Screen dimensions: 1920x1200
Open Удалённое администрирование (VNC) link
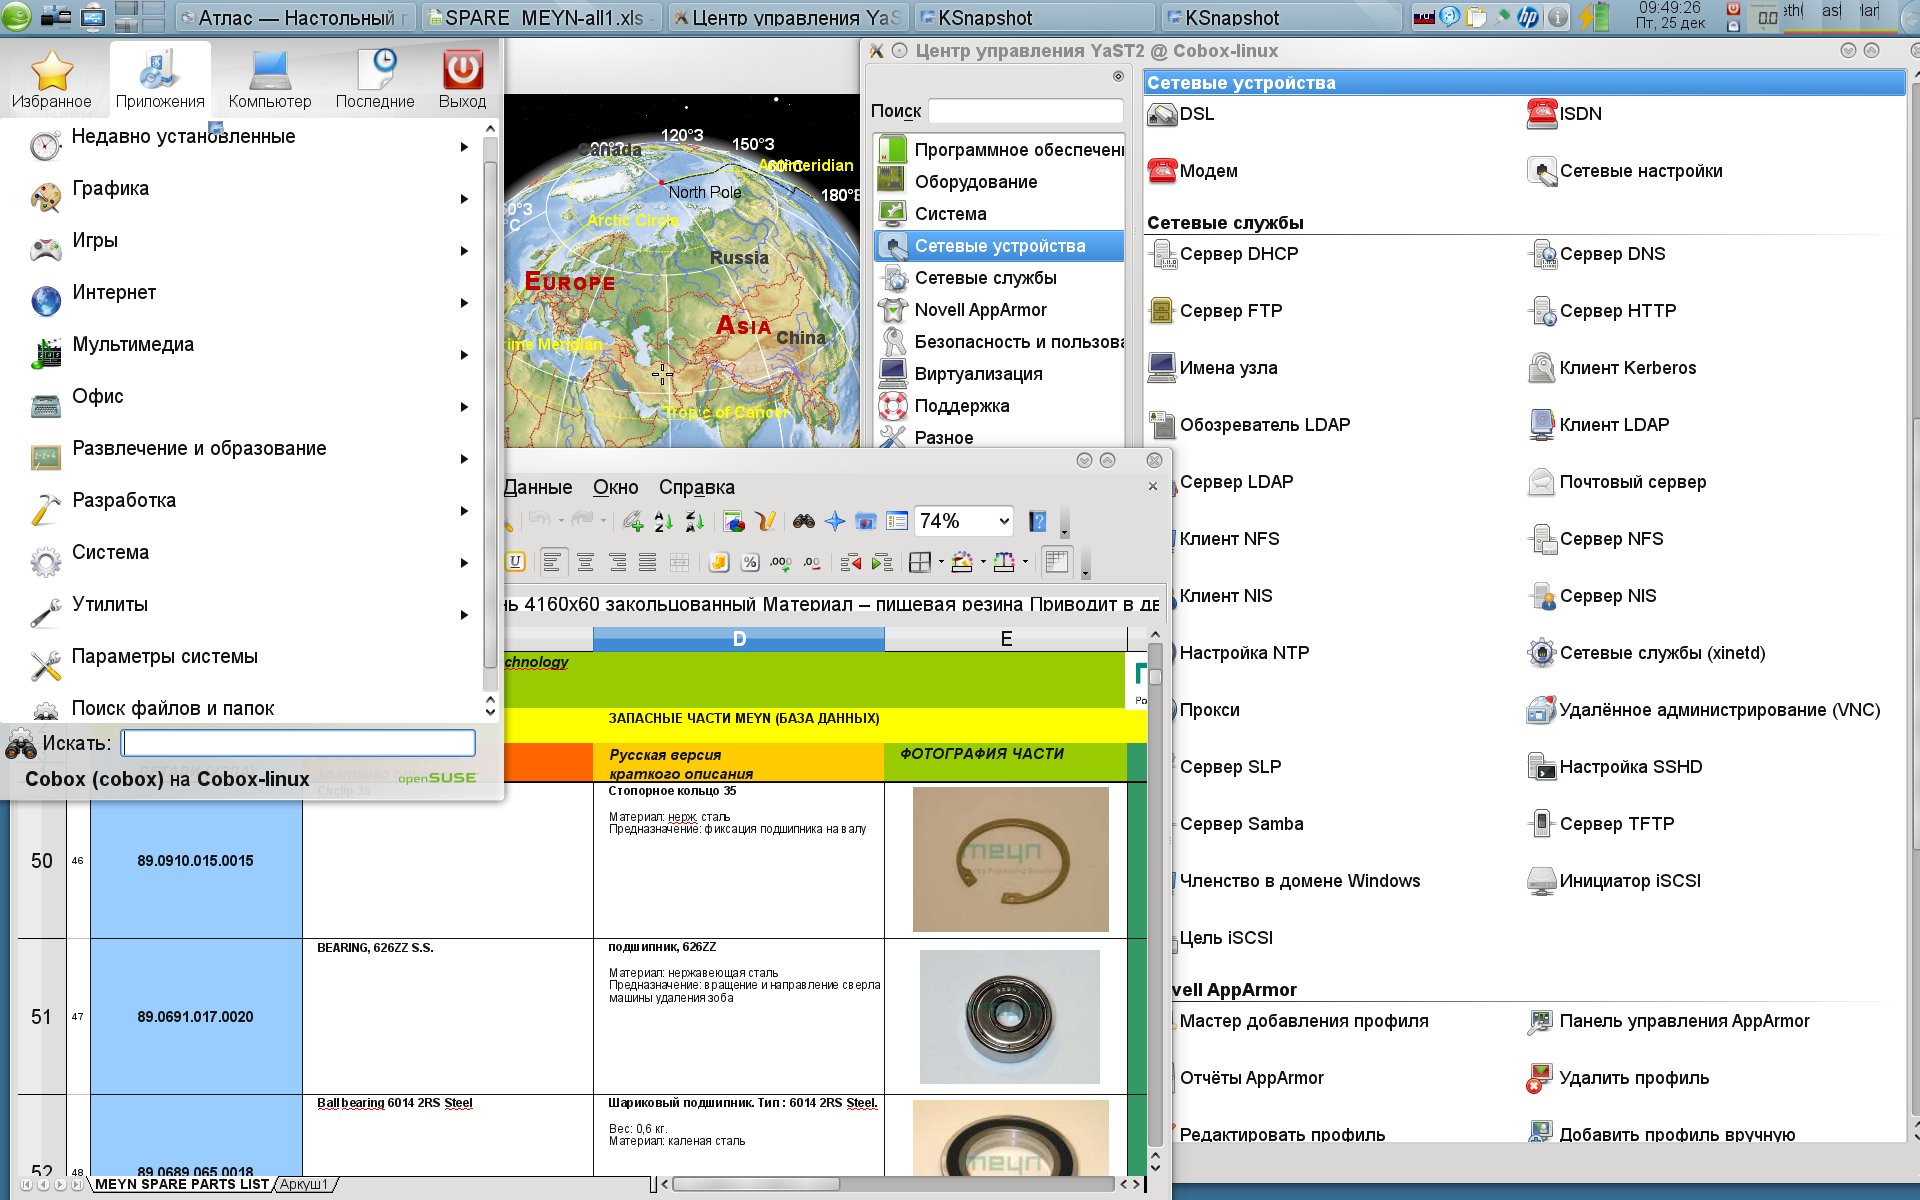[x=1719, y=710]
